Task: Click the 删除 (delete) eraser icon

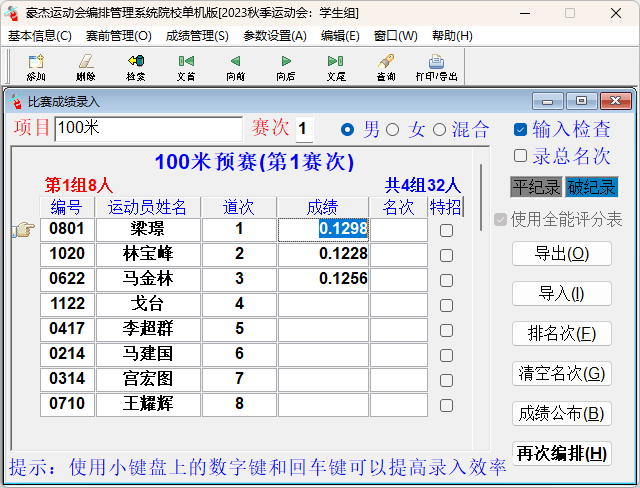Action: pos(86,67)
